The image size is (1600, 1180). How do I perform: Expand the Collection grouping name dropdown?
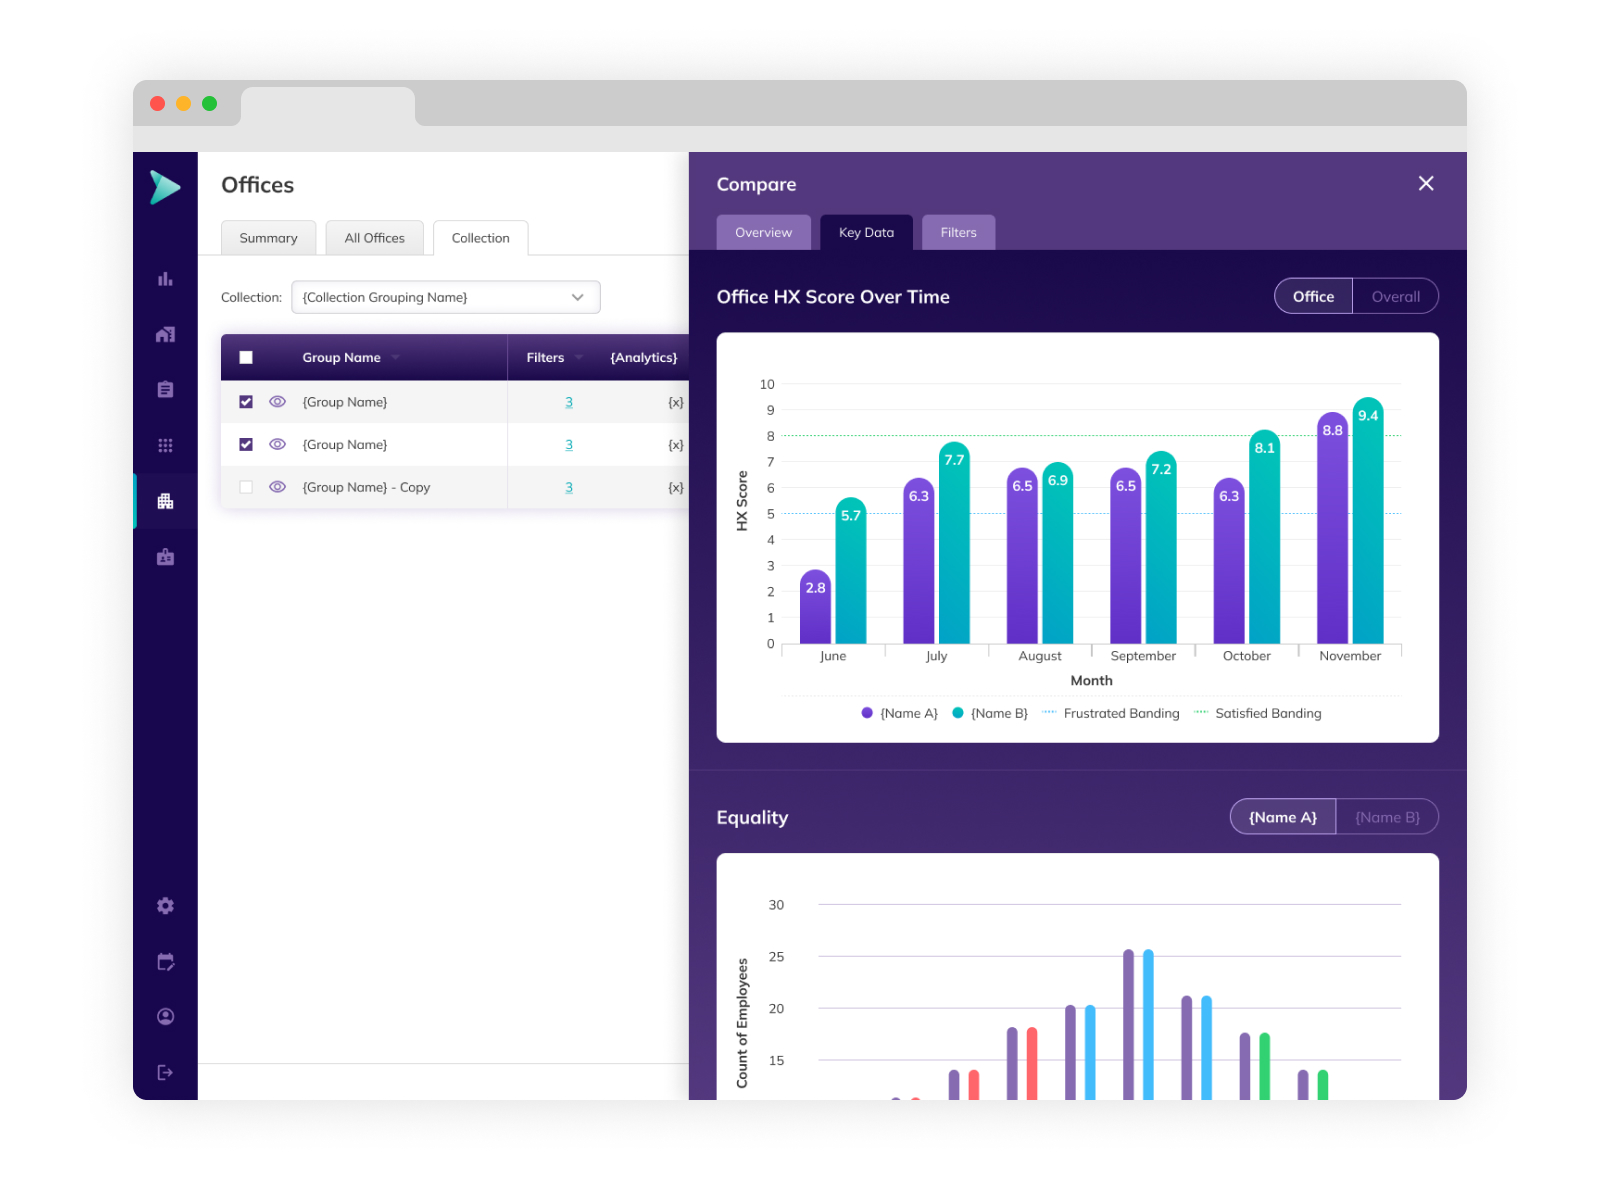pos(577,297)
